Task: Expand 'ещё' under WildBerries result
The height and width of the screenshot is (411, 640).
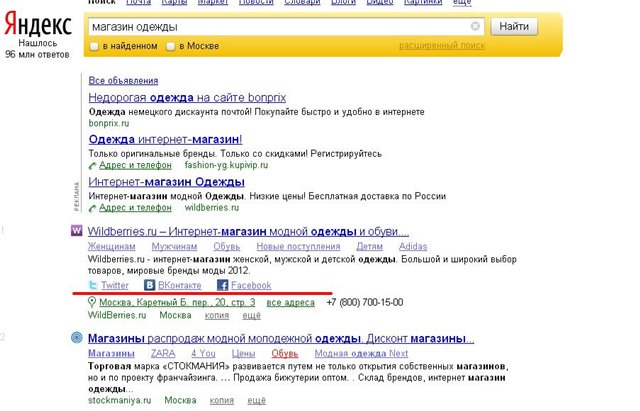Action: point(251,315)
